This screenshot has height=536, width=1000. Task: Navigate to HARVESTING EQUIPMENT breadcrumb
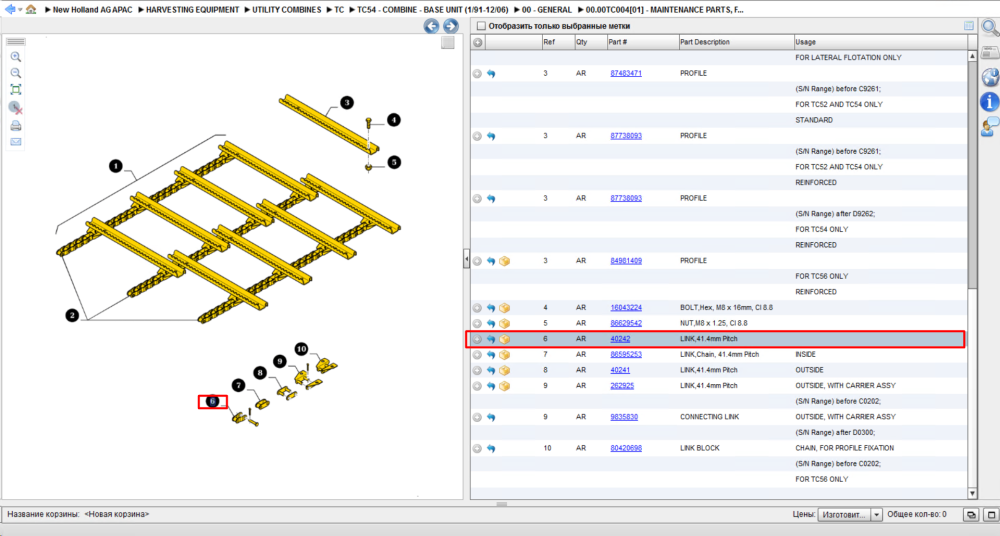point(192,10)
